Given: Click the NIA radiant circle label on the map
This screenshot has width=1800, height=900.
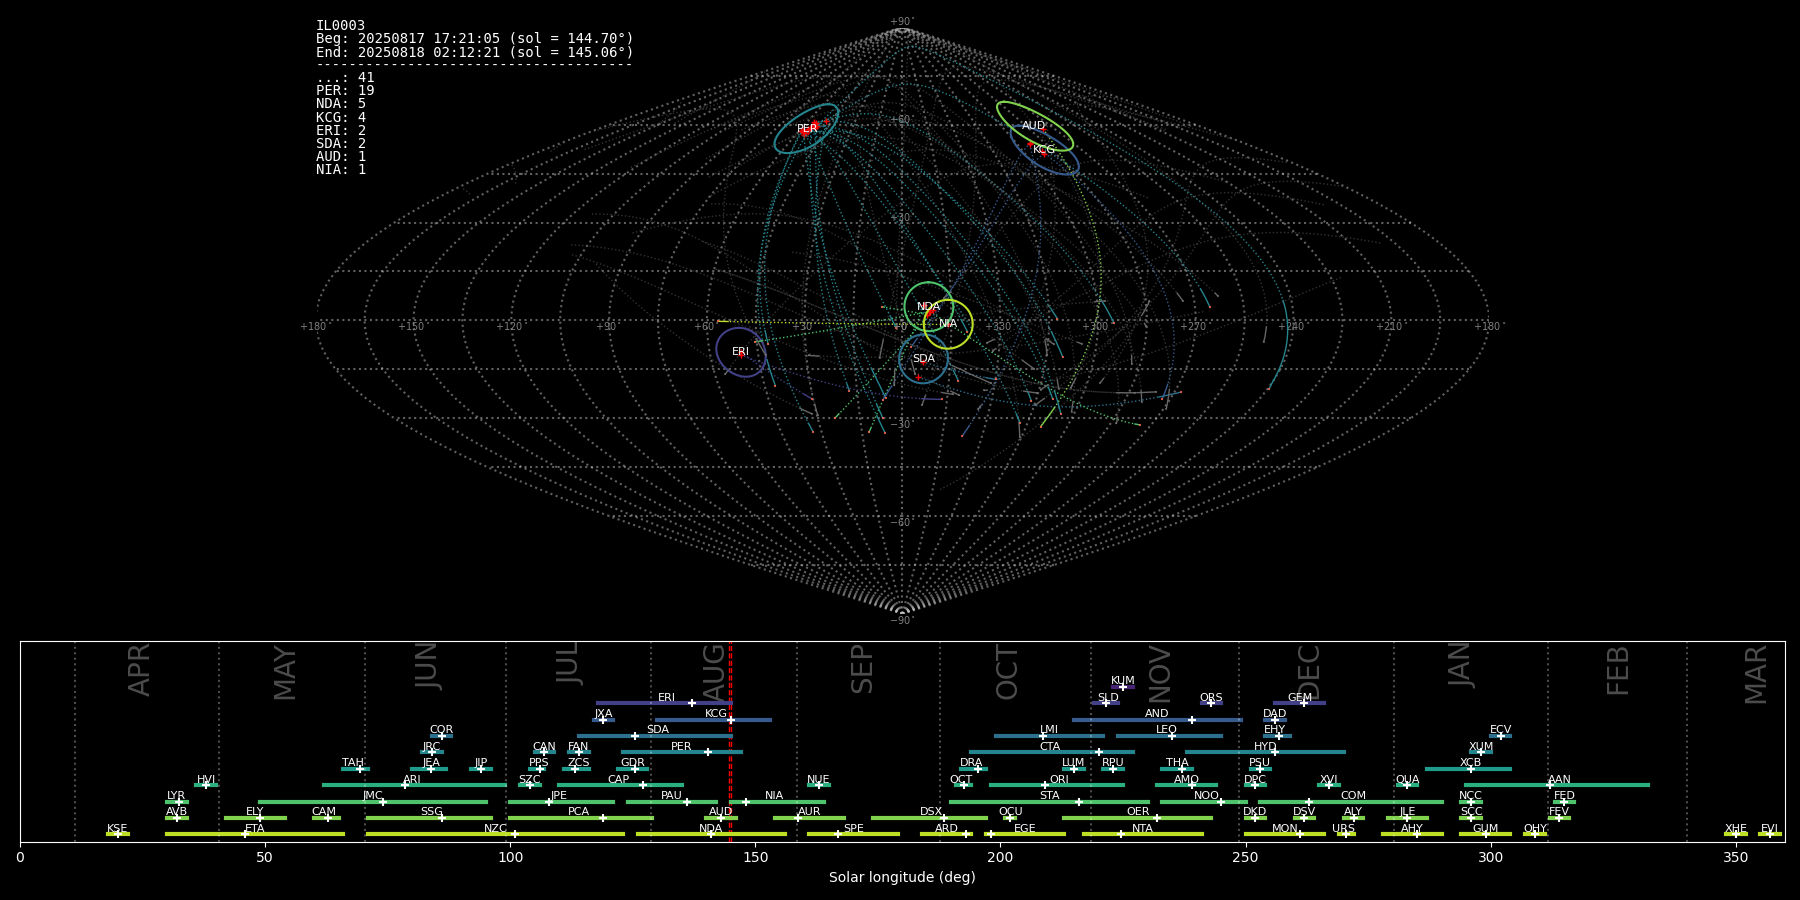Looking at the screenshot, I should [x=948, y=324].
